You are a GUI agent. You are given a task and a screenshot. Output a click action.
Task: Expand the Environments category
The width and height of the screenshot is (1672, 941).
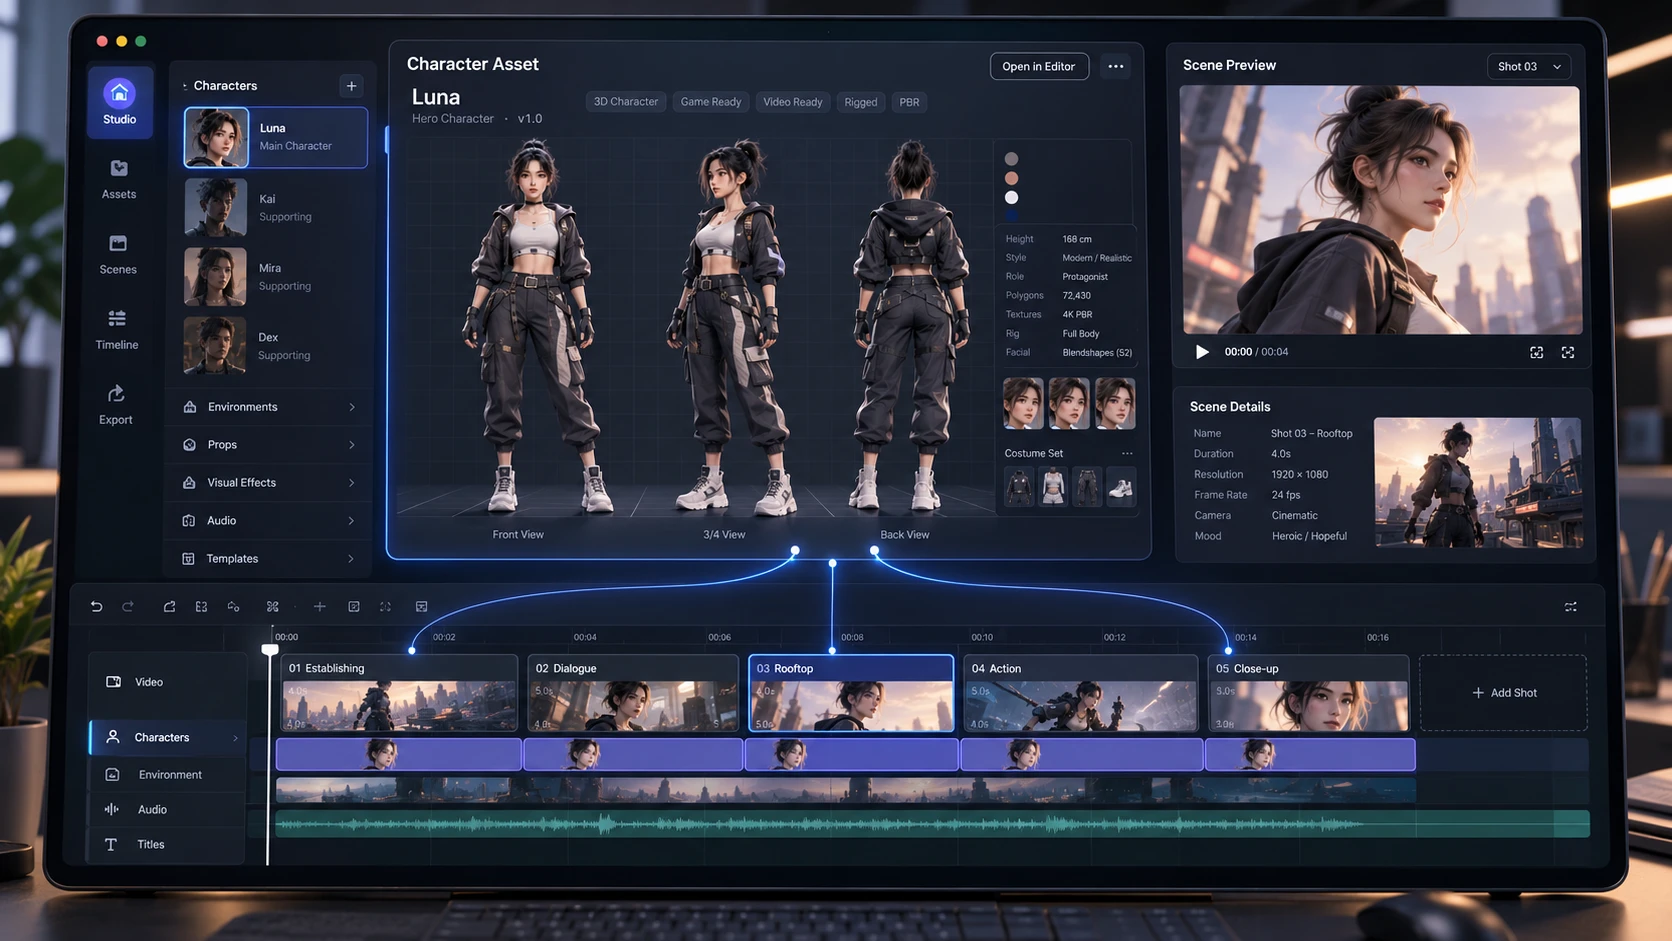[x=270, y=407]
